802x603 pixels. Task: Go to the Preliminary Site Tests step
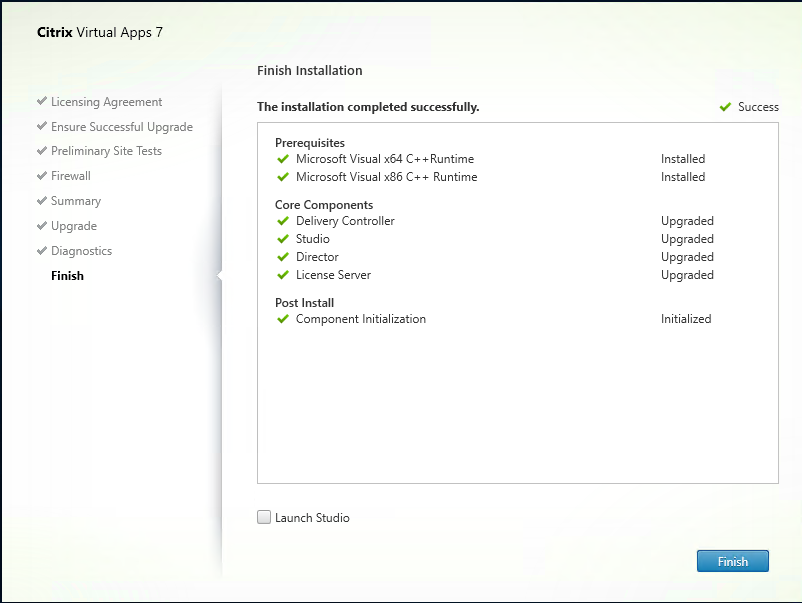106,151
